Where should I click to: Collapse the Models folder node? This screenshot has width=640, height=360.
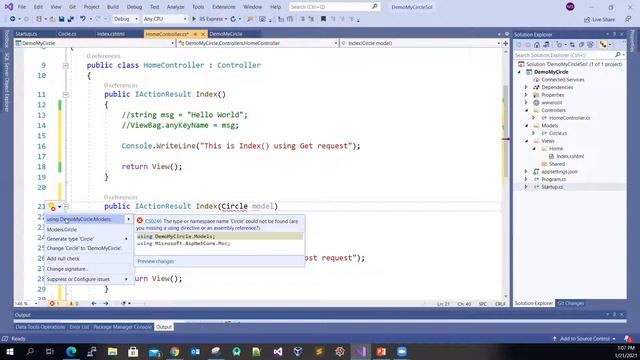[x=526, y=125]
